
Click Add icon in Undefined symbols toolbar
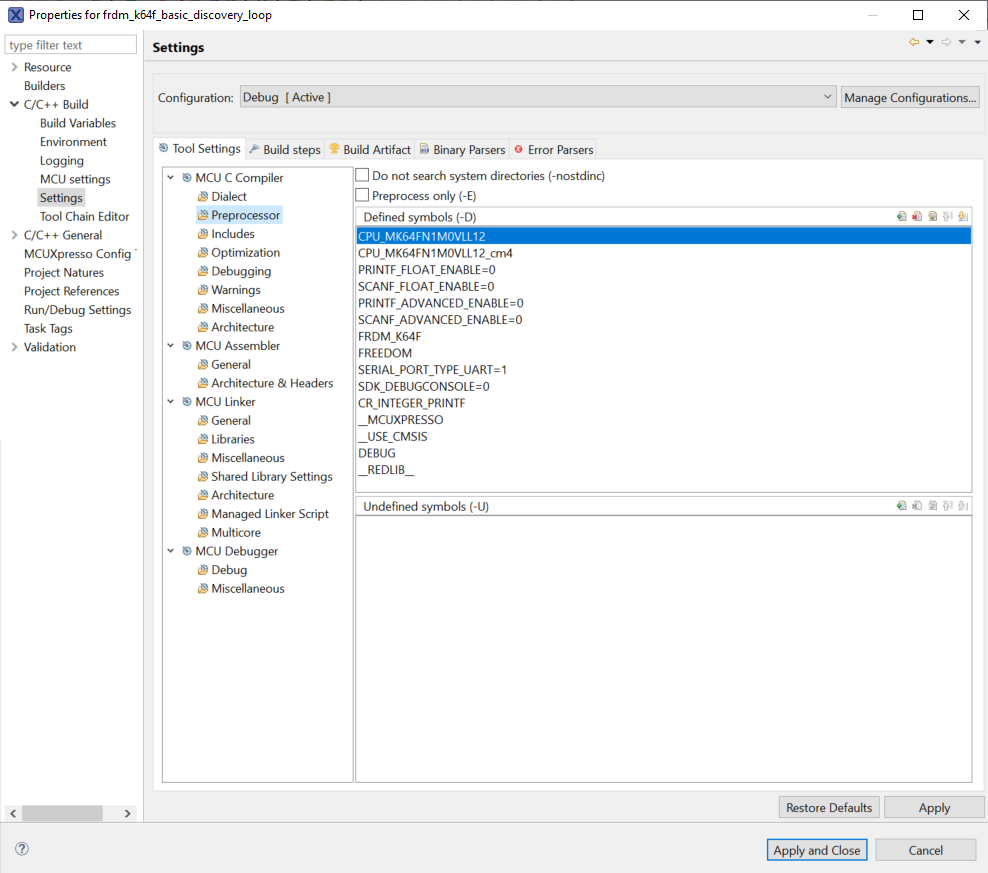pos(902,506)
